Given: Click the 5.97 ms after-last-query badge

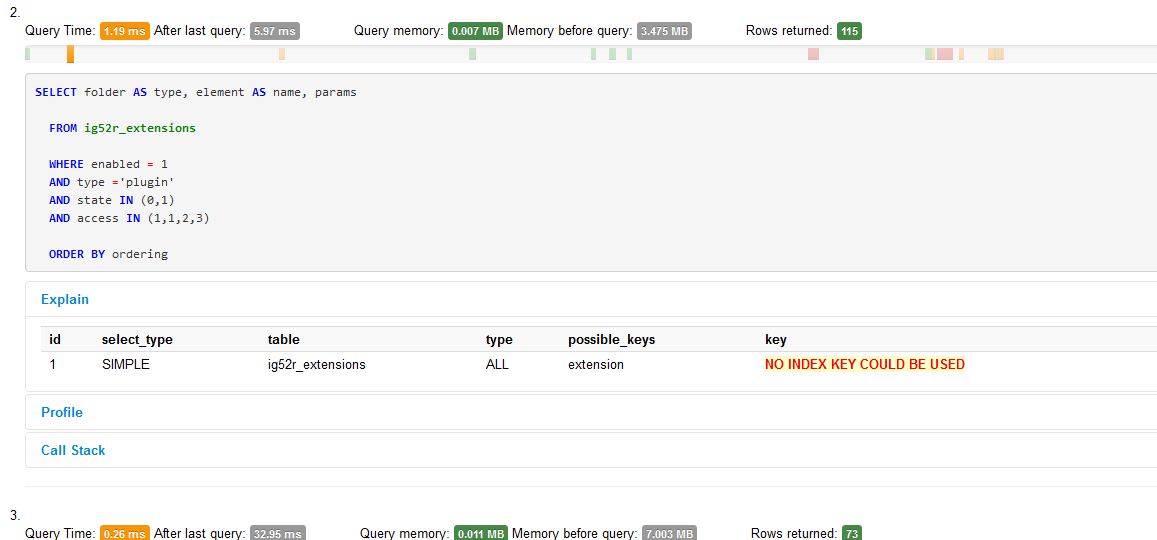Looking at the screenshot, I should (274, 31).
